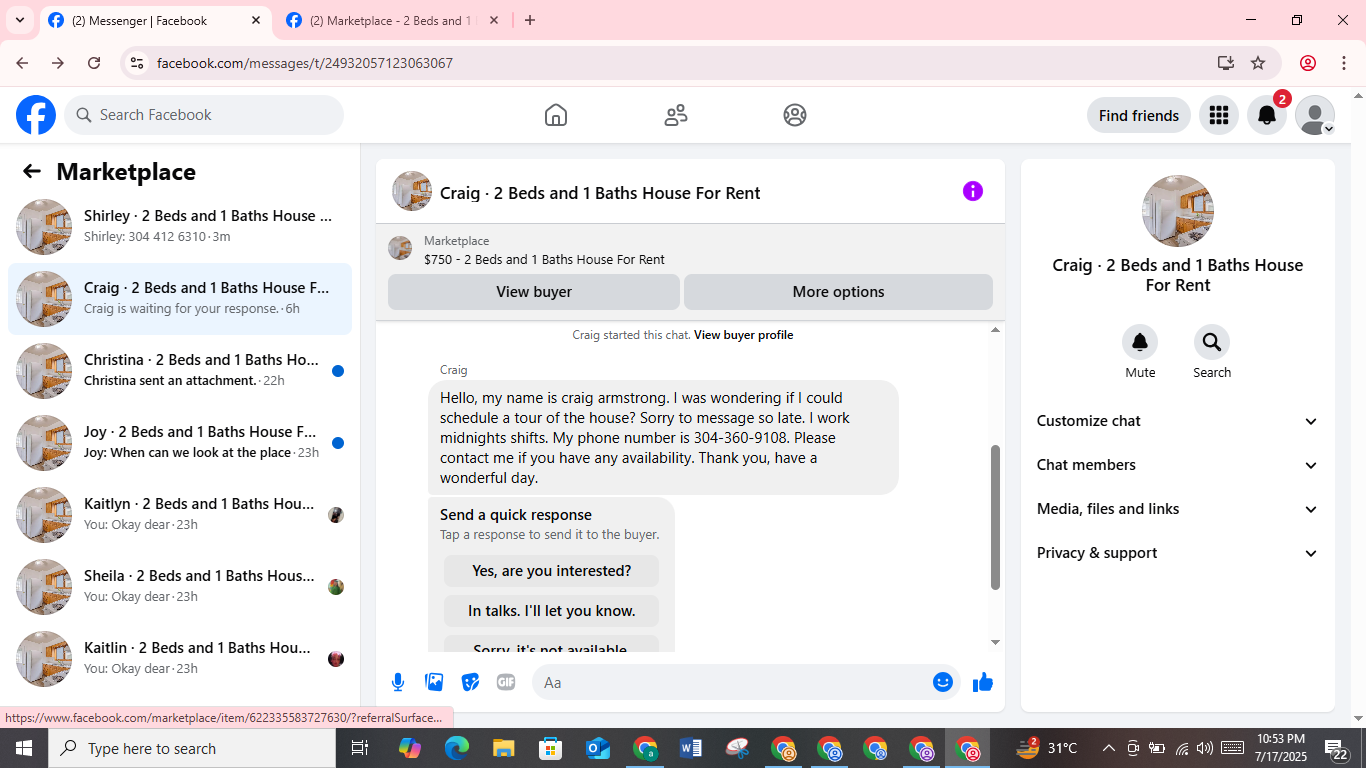Image resolution: width=1366 pixels, height=768 pixels.
Task: Open the $750 Marketplace listing banner
Action: coord(690,250)
